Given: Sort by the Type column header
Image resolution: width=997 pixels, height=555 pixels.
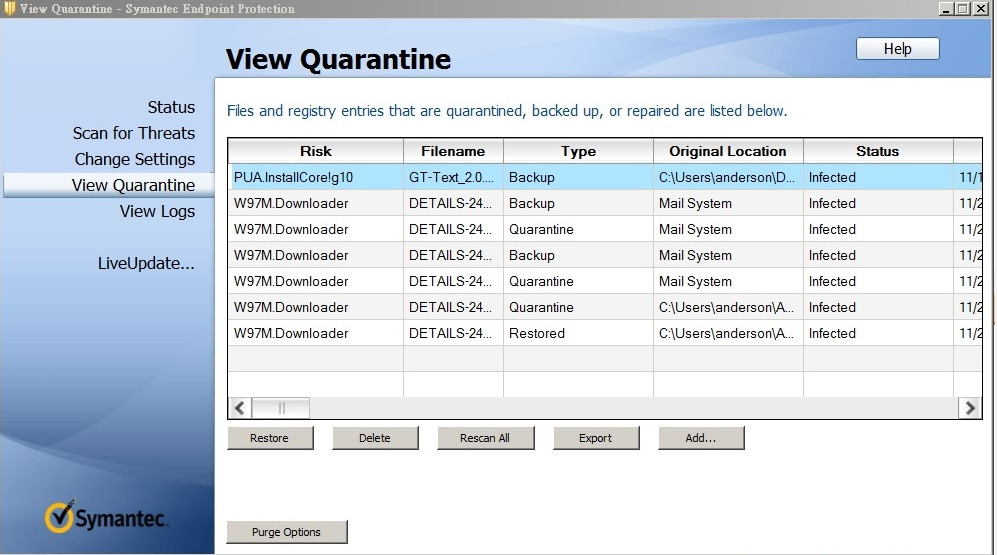Looking at the screenshot, I should click(578, 151).
